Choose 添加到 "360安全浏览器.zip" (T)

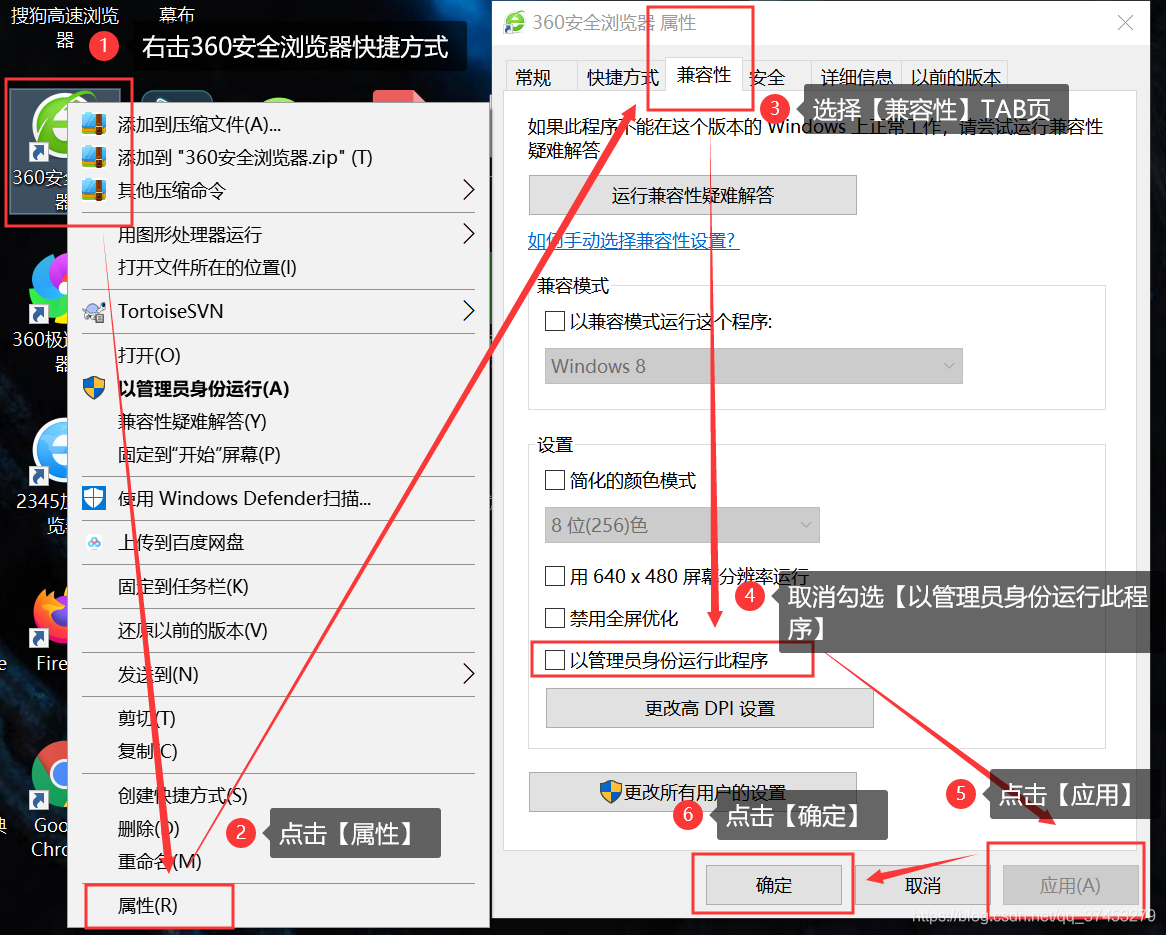coord(278,157)
